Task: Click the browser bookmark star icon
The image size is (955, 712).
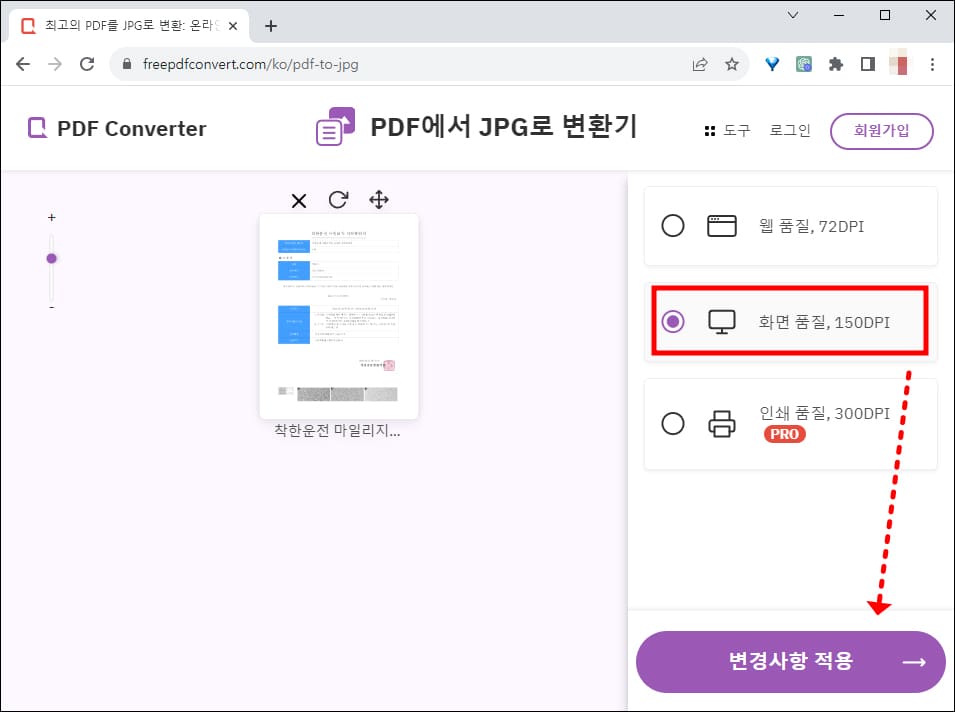Action: tap(732, 63)
